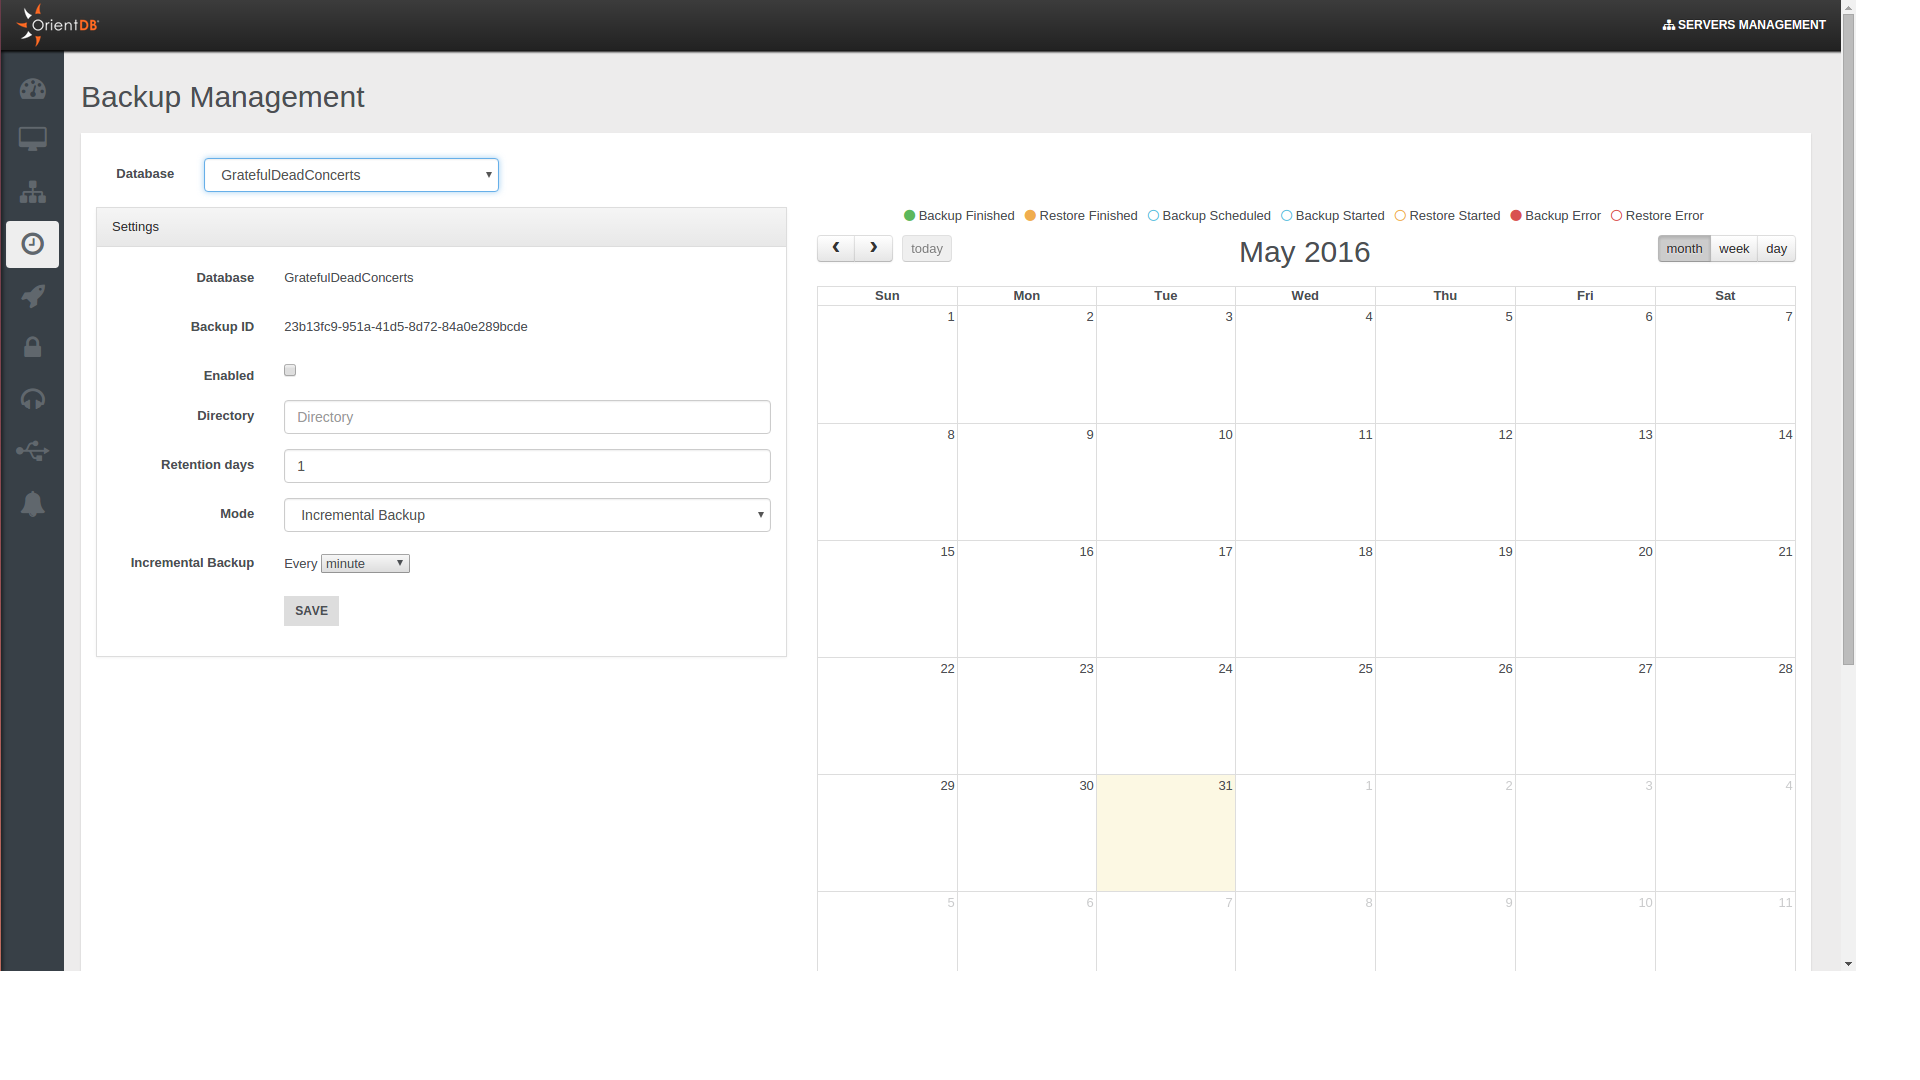The width and height of the screenshot is (1920, 1080).
Task: Click the headset support sidebar icon
Action: (x=32, y=399)
